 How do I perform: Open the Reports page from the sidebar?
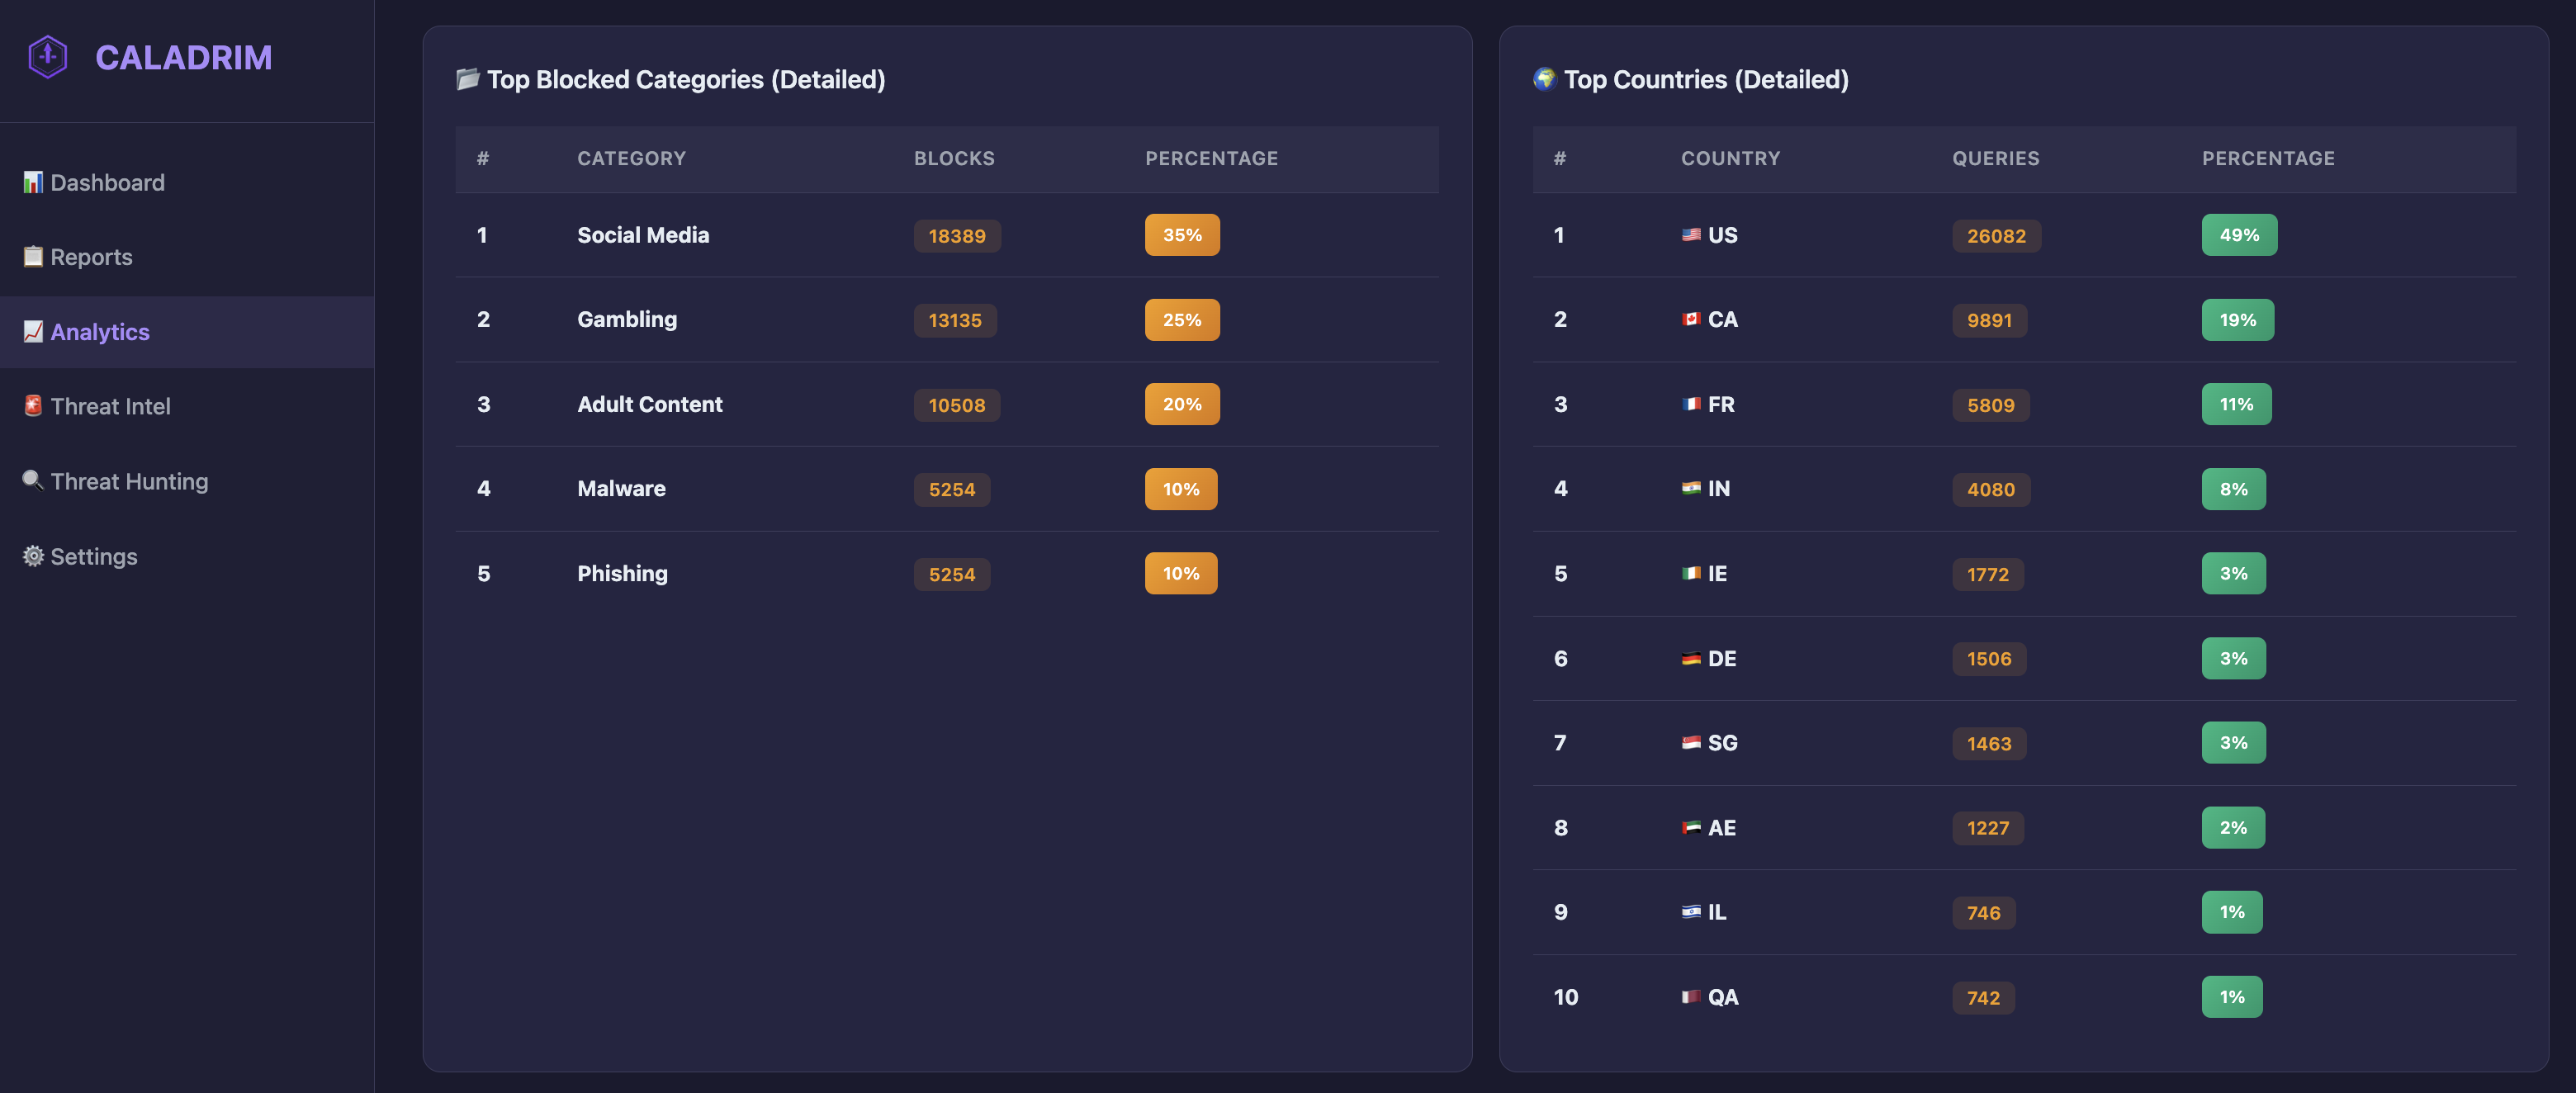(x=91, y=256)
